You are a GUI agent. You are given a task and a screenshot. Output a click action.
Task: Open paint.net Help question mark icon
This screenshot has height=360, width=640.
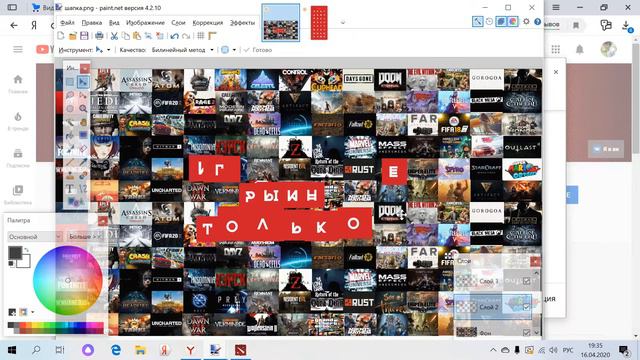tap(538, 21)
